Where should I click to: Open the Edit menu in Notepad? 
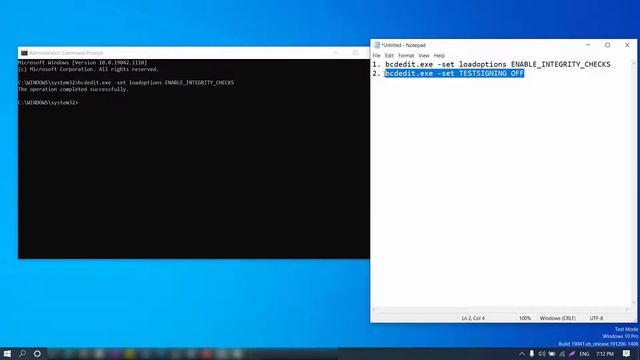coord(389,56)
